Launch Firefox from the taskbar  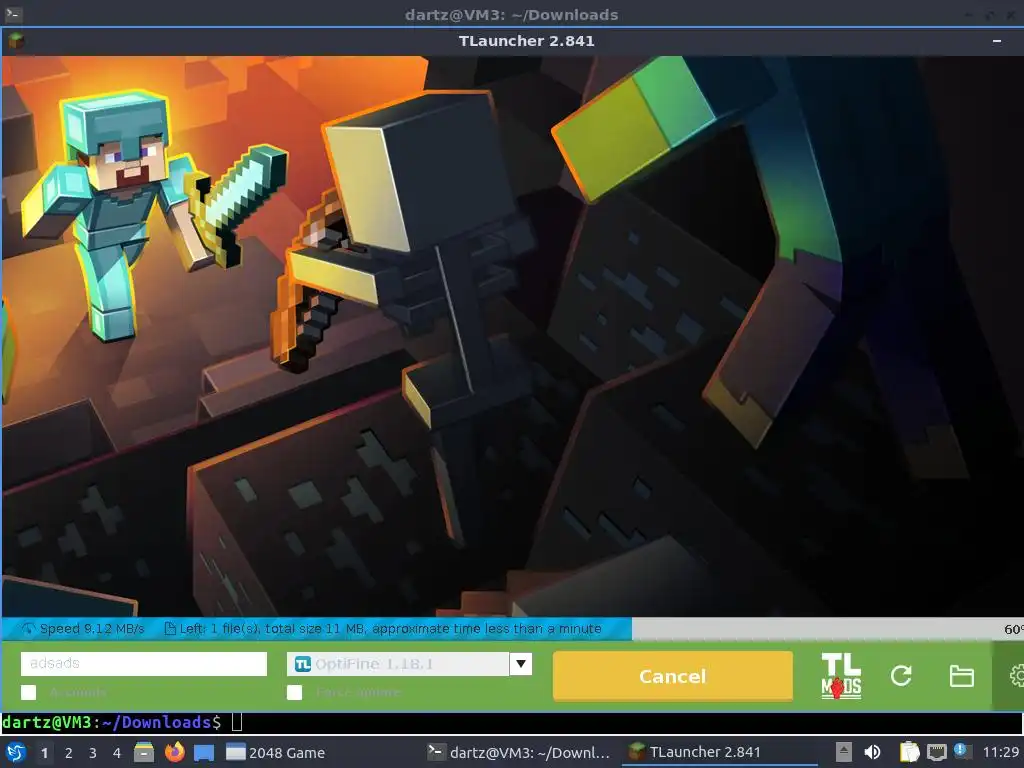[174, 752]
